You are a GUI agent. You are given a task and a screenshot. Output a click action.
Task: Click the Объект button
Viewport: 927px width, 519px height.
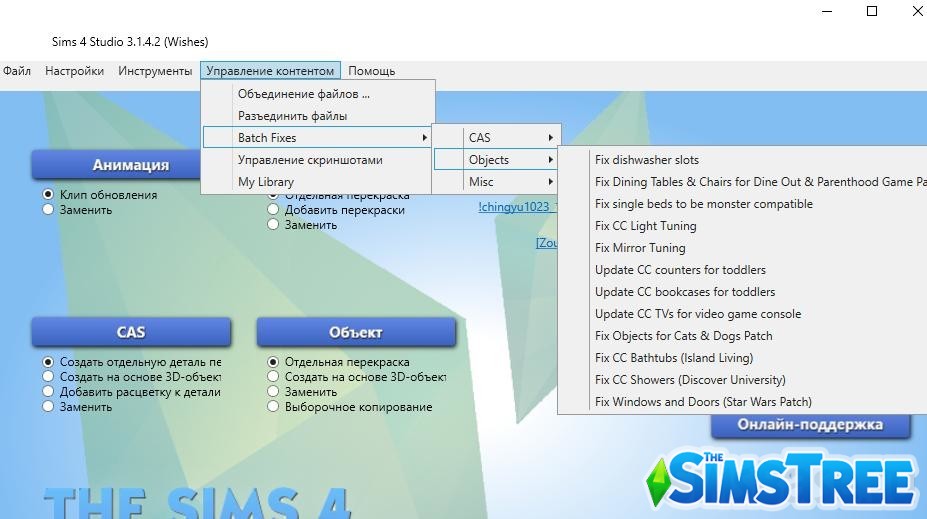pyautogui.click(x=356, y=332)
